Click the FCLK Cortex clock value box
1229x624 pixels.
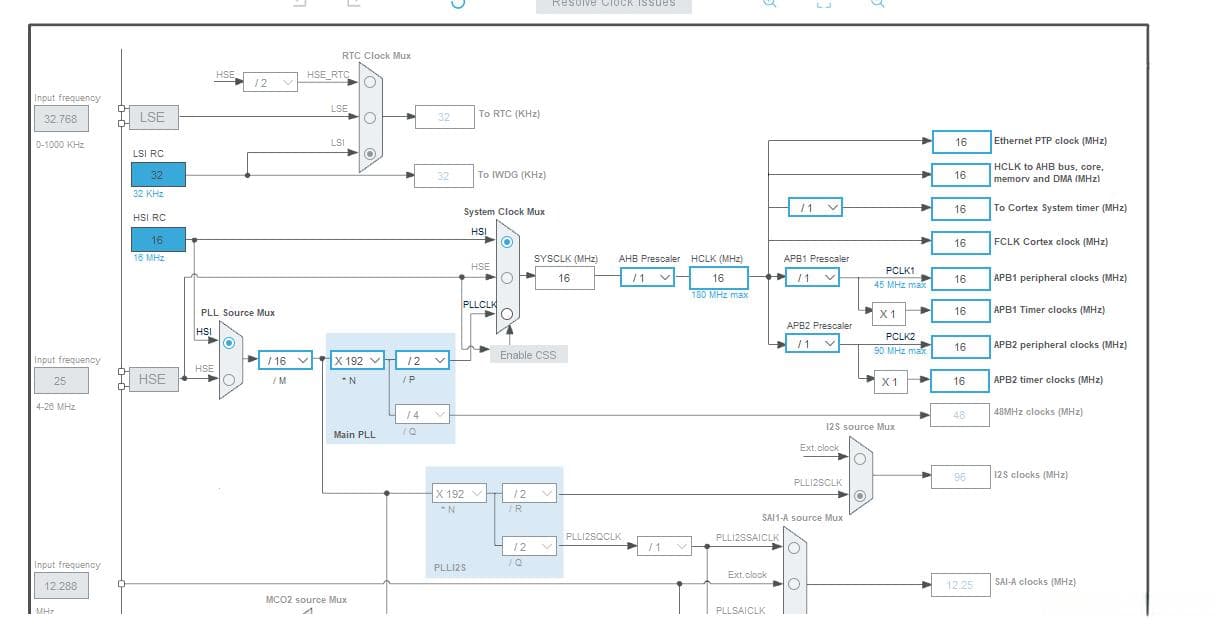[961, 243]
